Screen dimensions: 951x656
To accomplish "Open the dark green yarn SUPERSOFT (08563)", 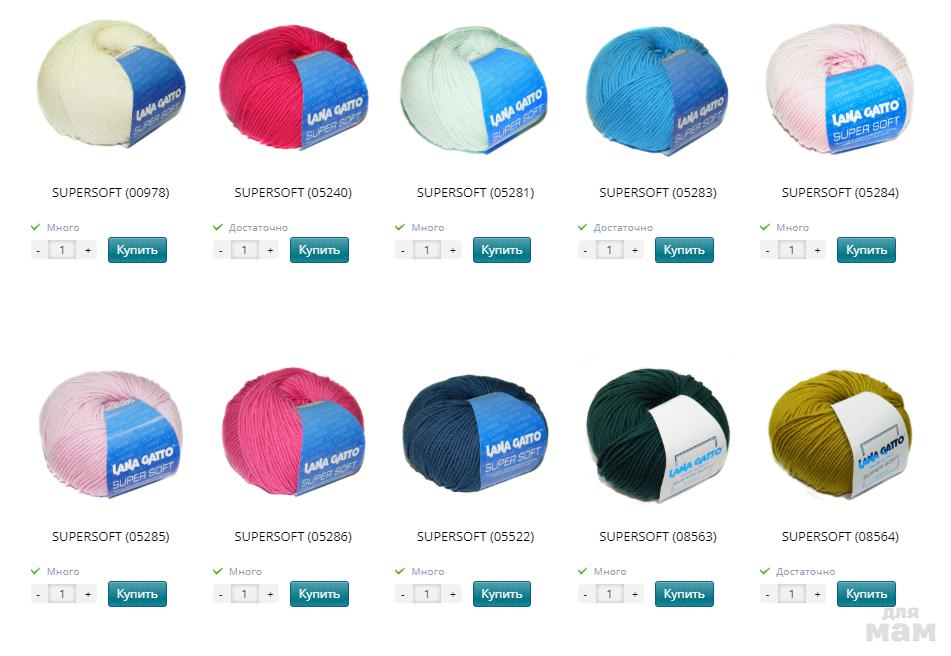I will [657, 435].
